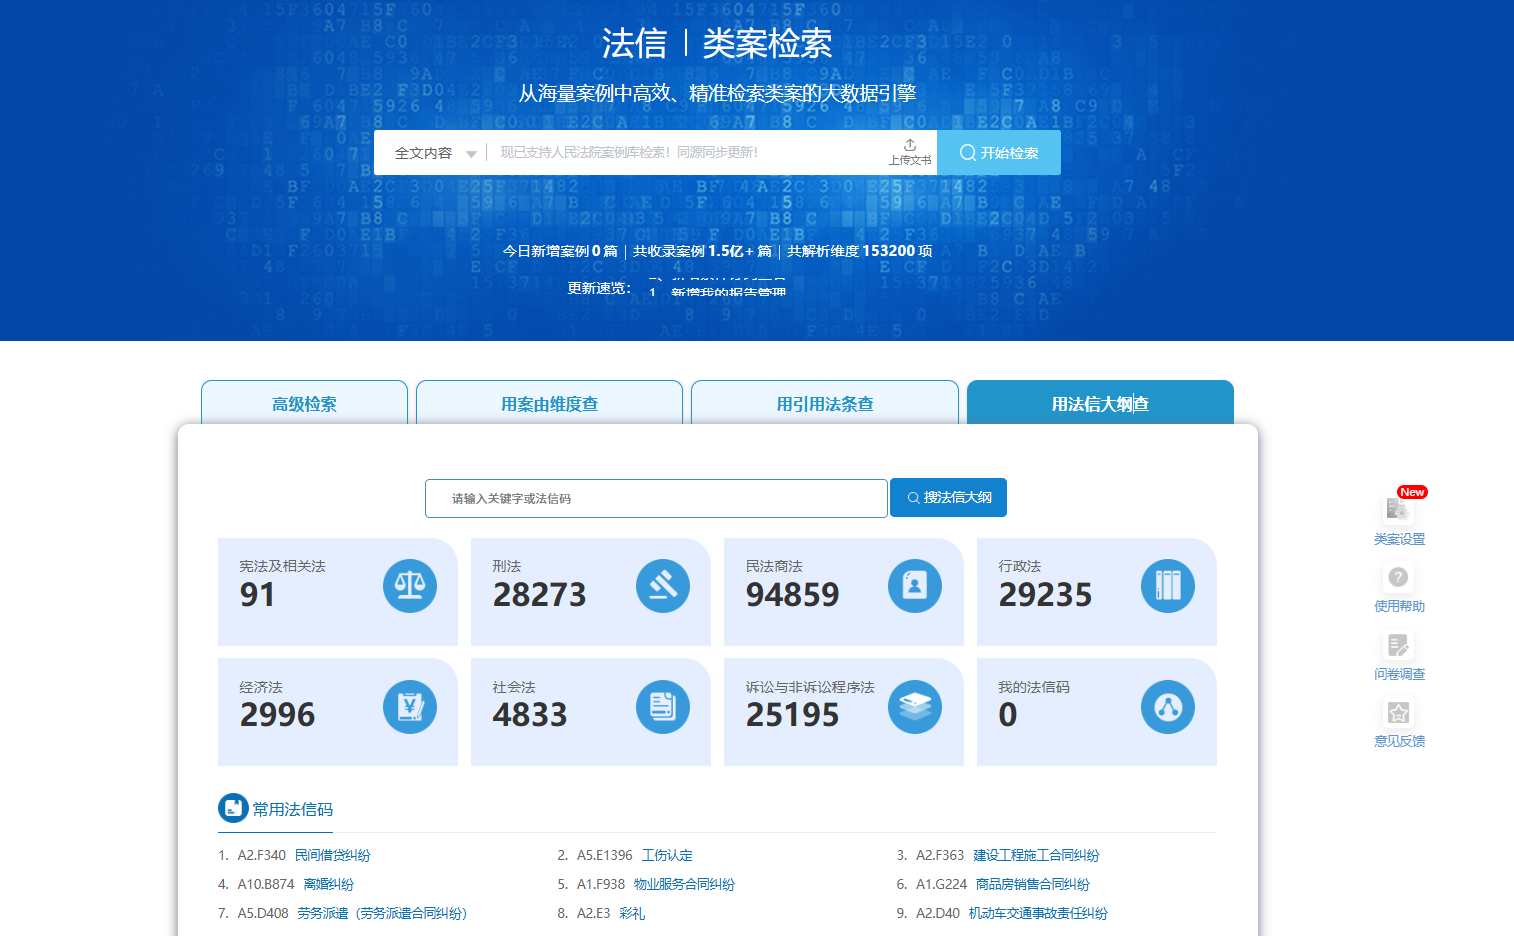Screen dimensions: 1514x936
Task: Switch to the 高级检索 tab
Action: click(x=304, y=403)
